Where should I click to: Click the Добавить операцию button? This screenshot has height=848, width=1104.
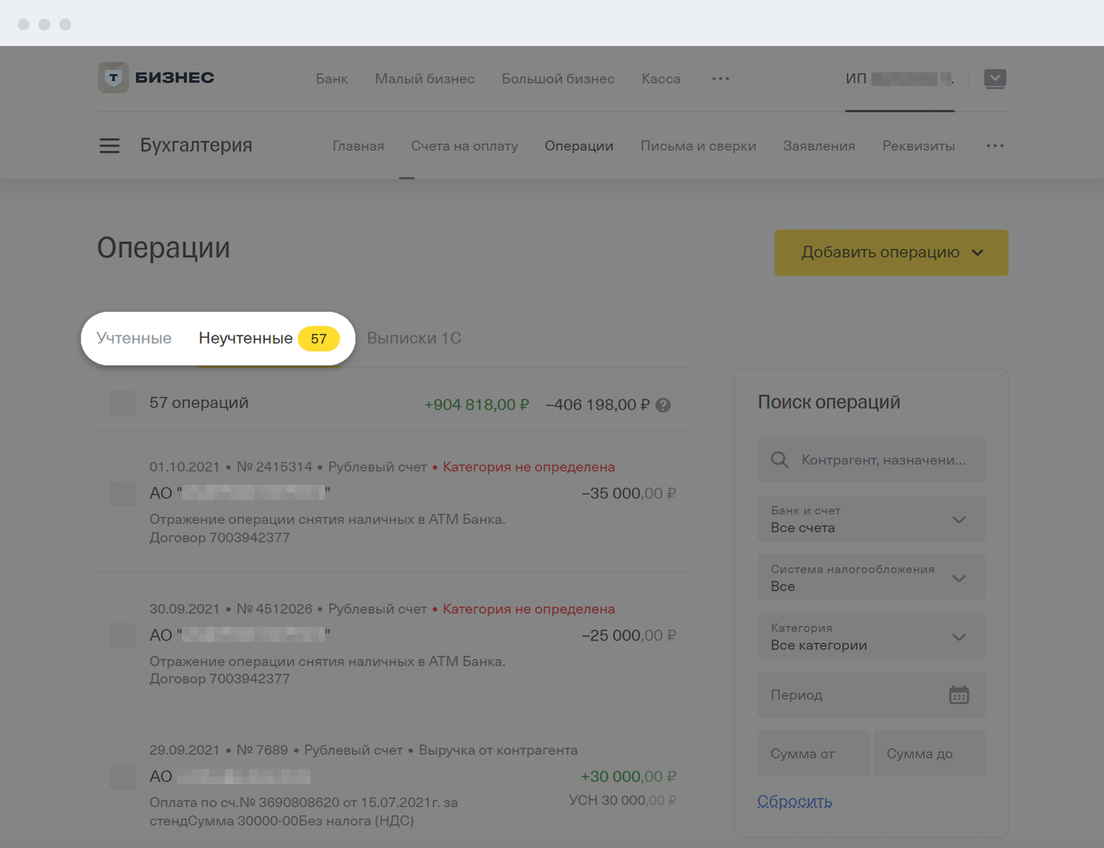[x=890, y=253]
